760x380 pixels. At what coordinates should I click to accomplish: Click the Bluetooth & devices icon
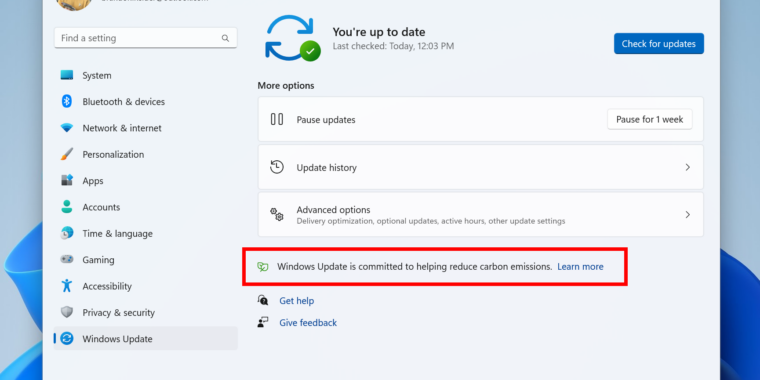coord(67,101)
